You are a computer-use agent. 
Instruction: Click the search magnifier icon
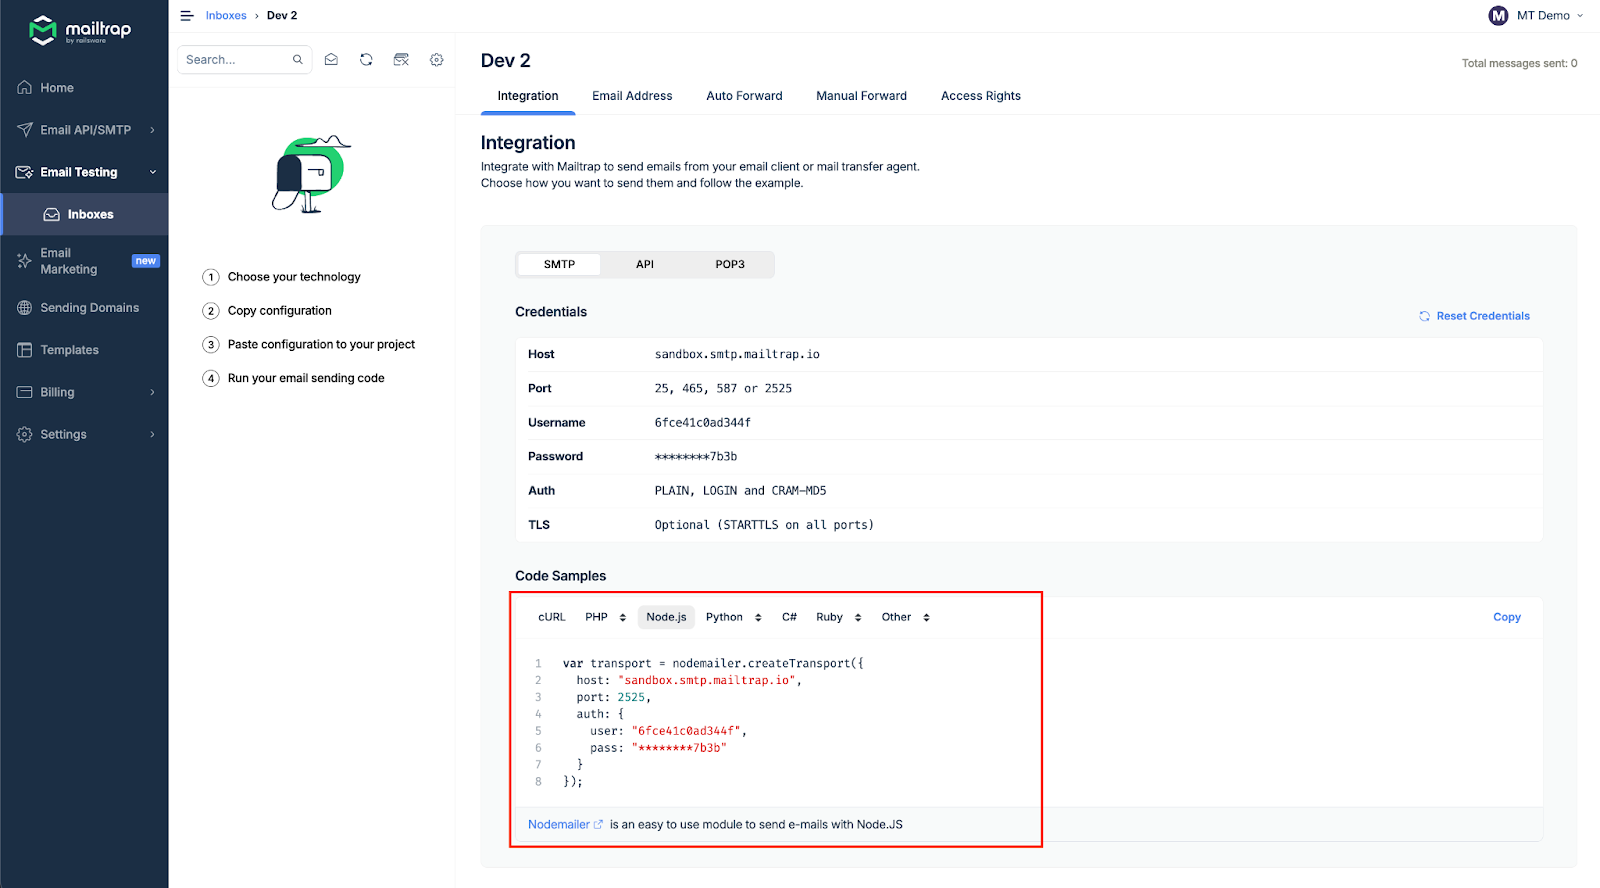(297, 60)
